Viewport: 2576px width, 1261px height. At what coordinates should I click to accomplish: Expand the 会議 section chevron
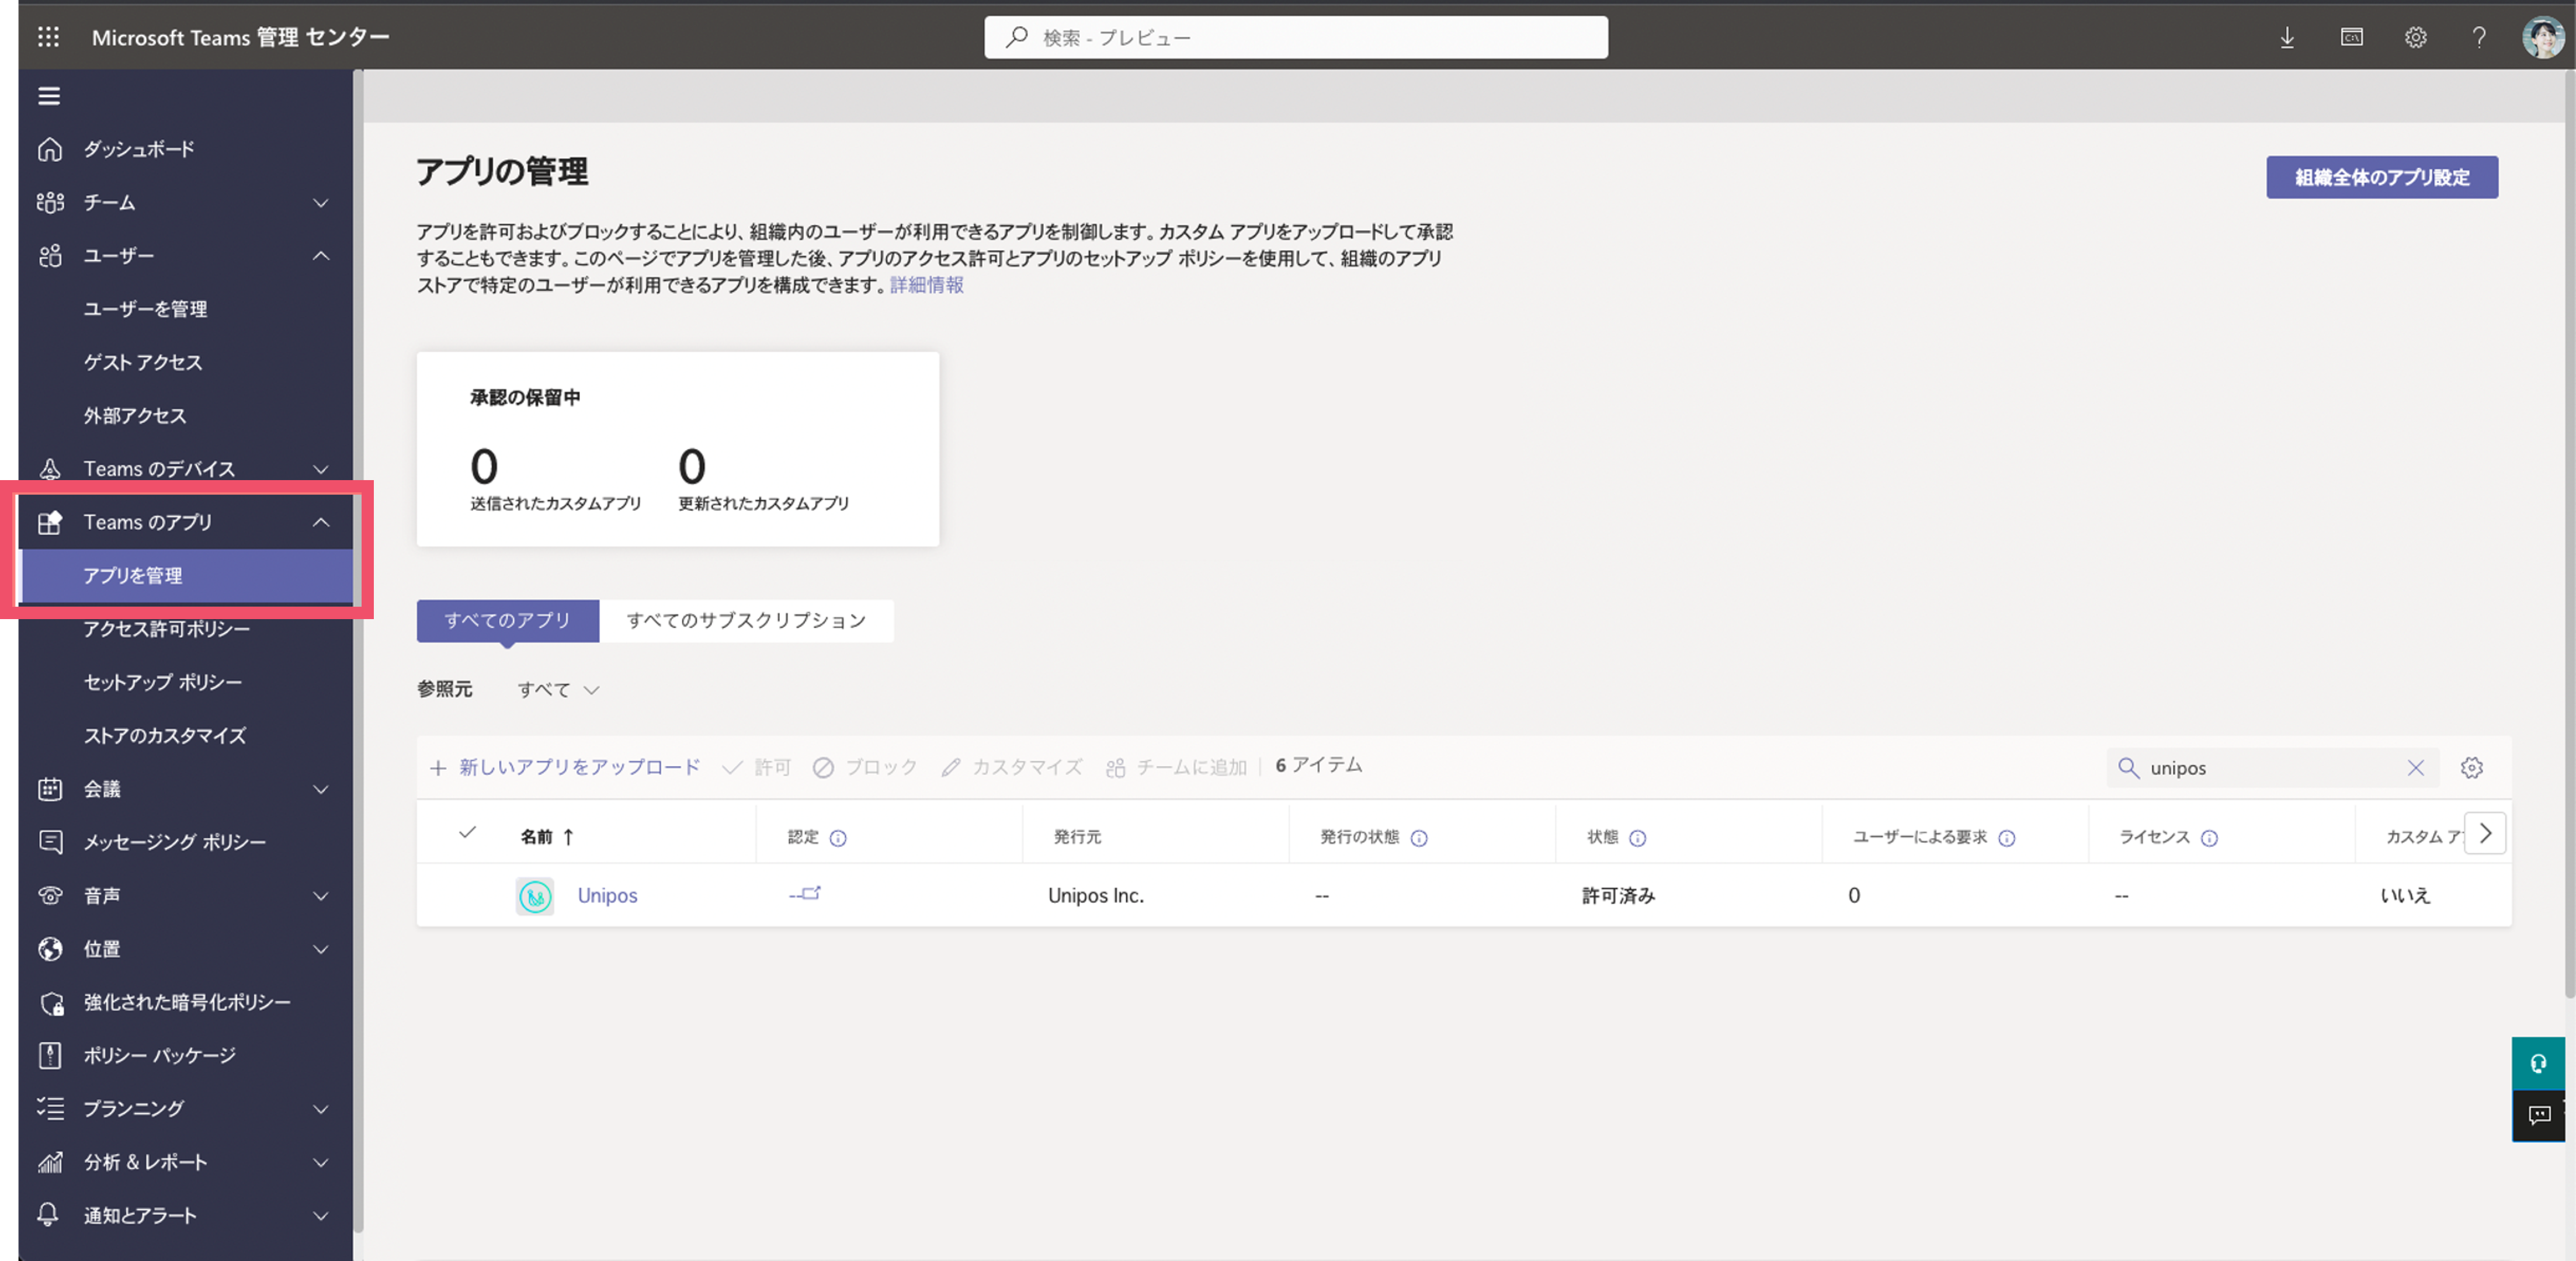click(x=321, y=789)
